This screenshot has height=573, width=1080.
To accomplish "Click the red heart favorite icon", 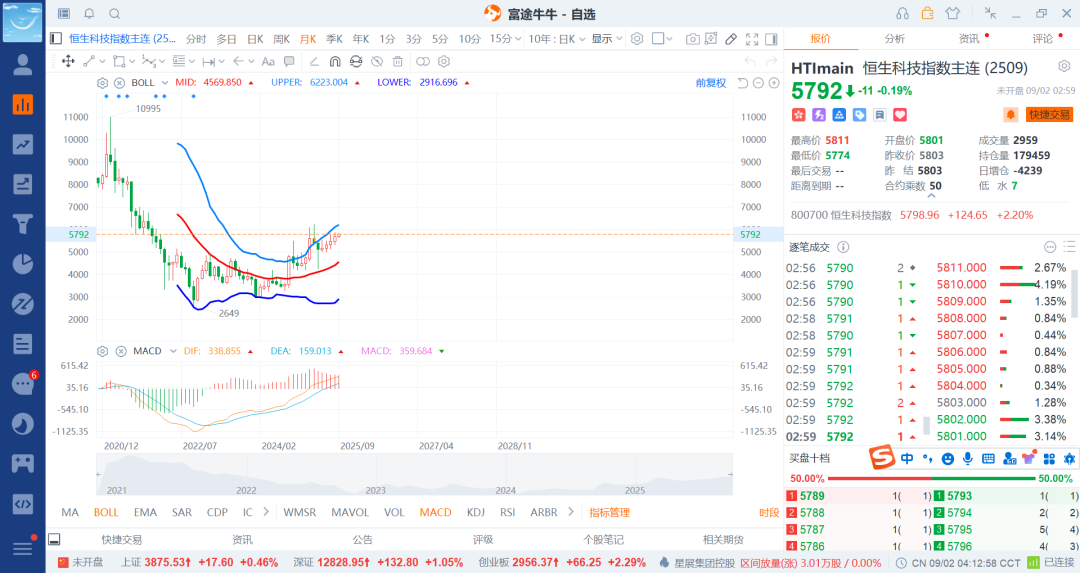I will (x=900, y=115).
